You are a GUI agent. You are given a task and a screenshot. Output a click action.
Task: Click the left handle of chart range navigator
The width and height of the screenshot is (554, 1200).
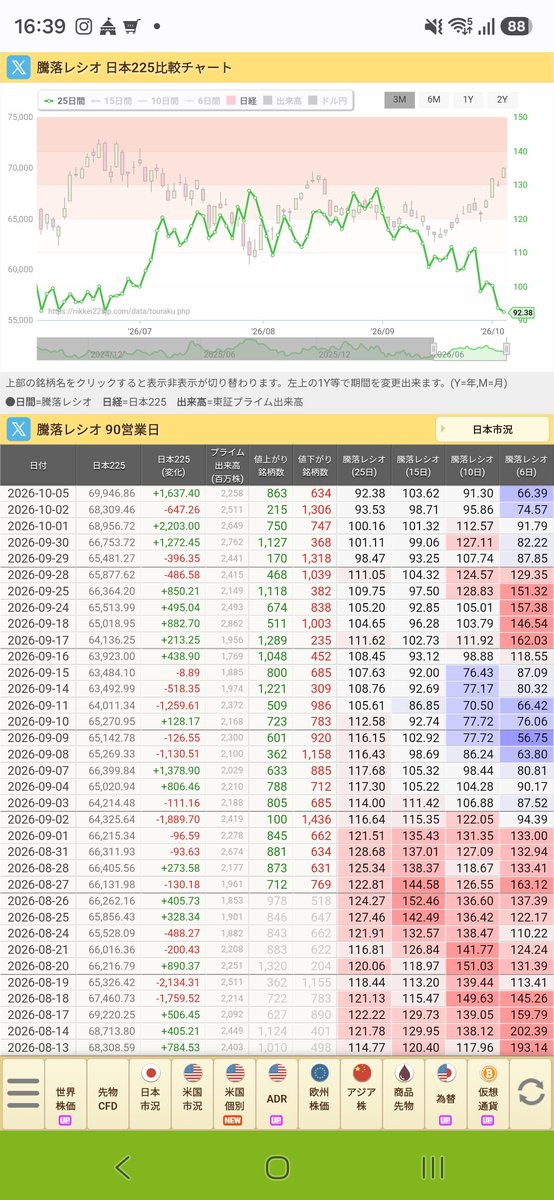coord(434,348)
